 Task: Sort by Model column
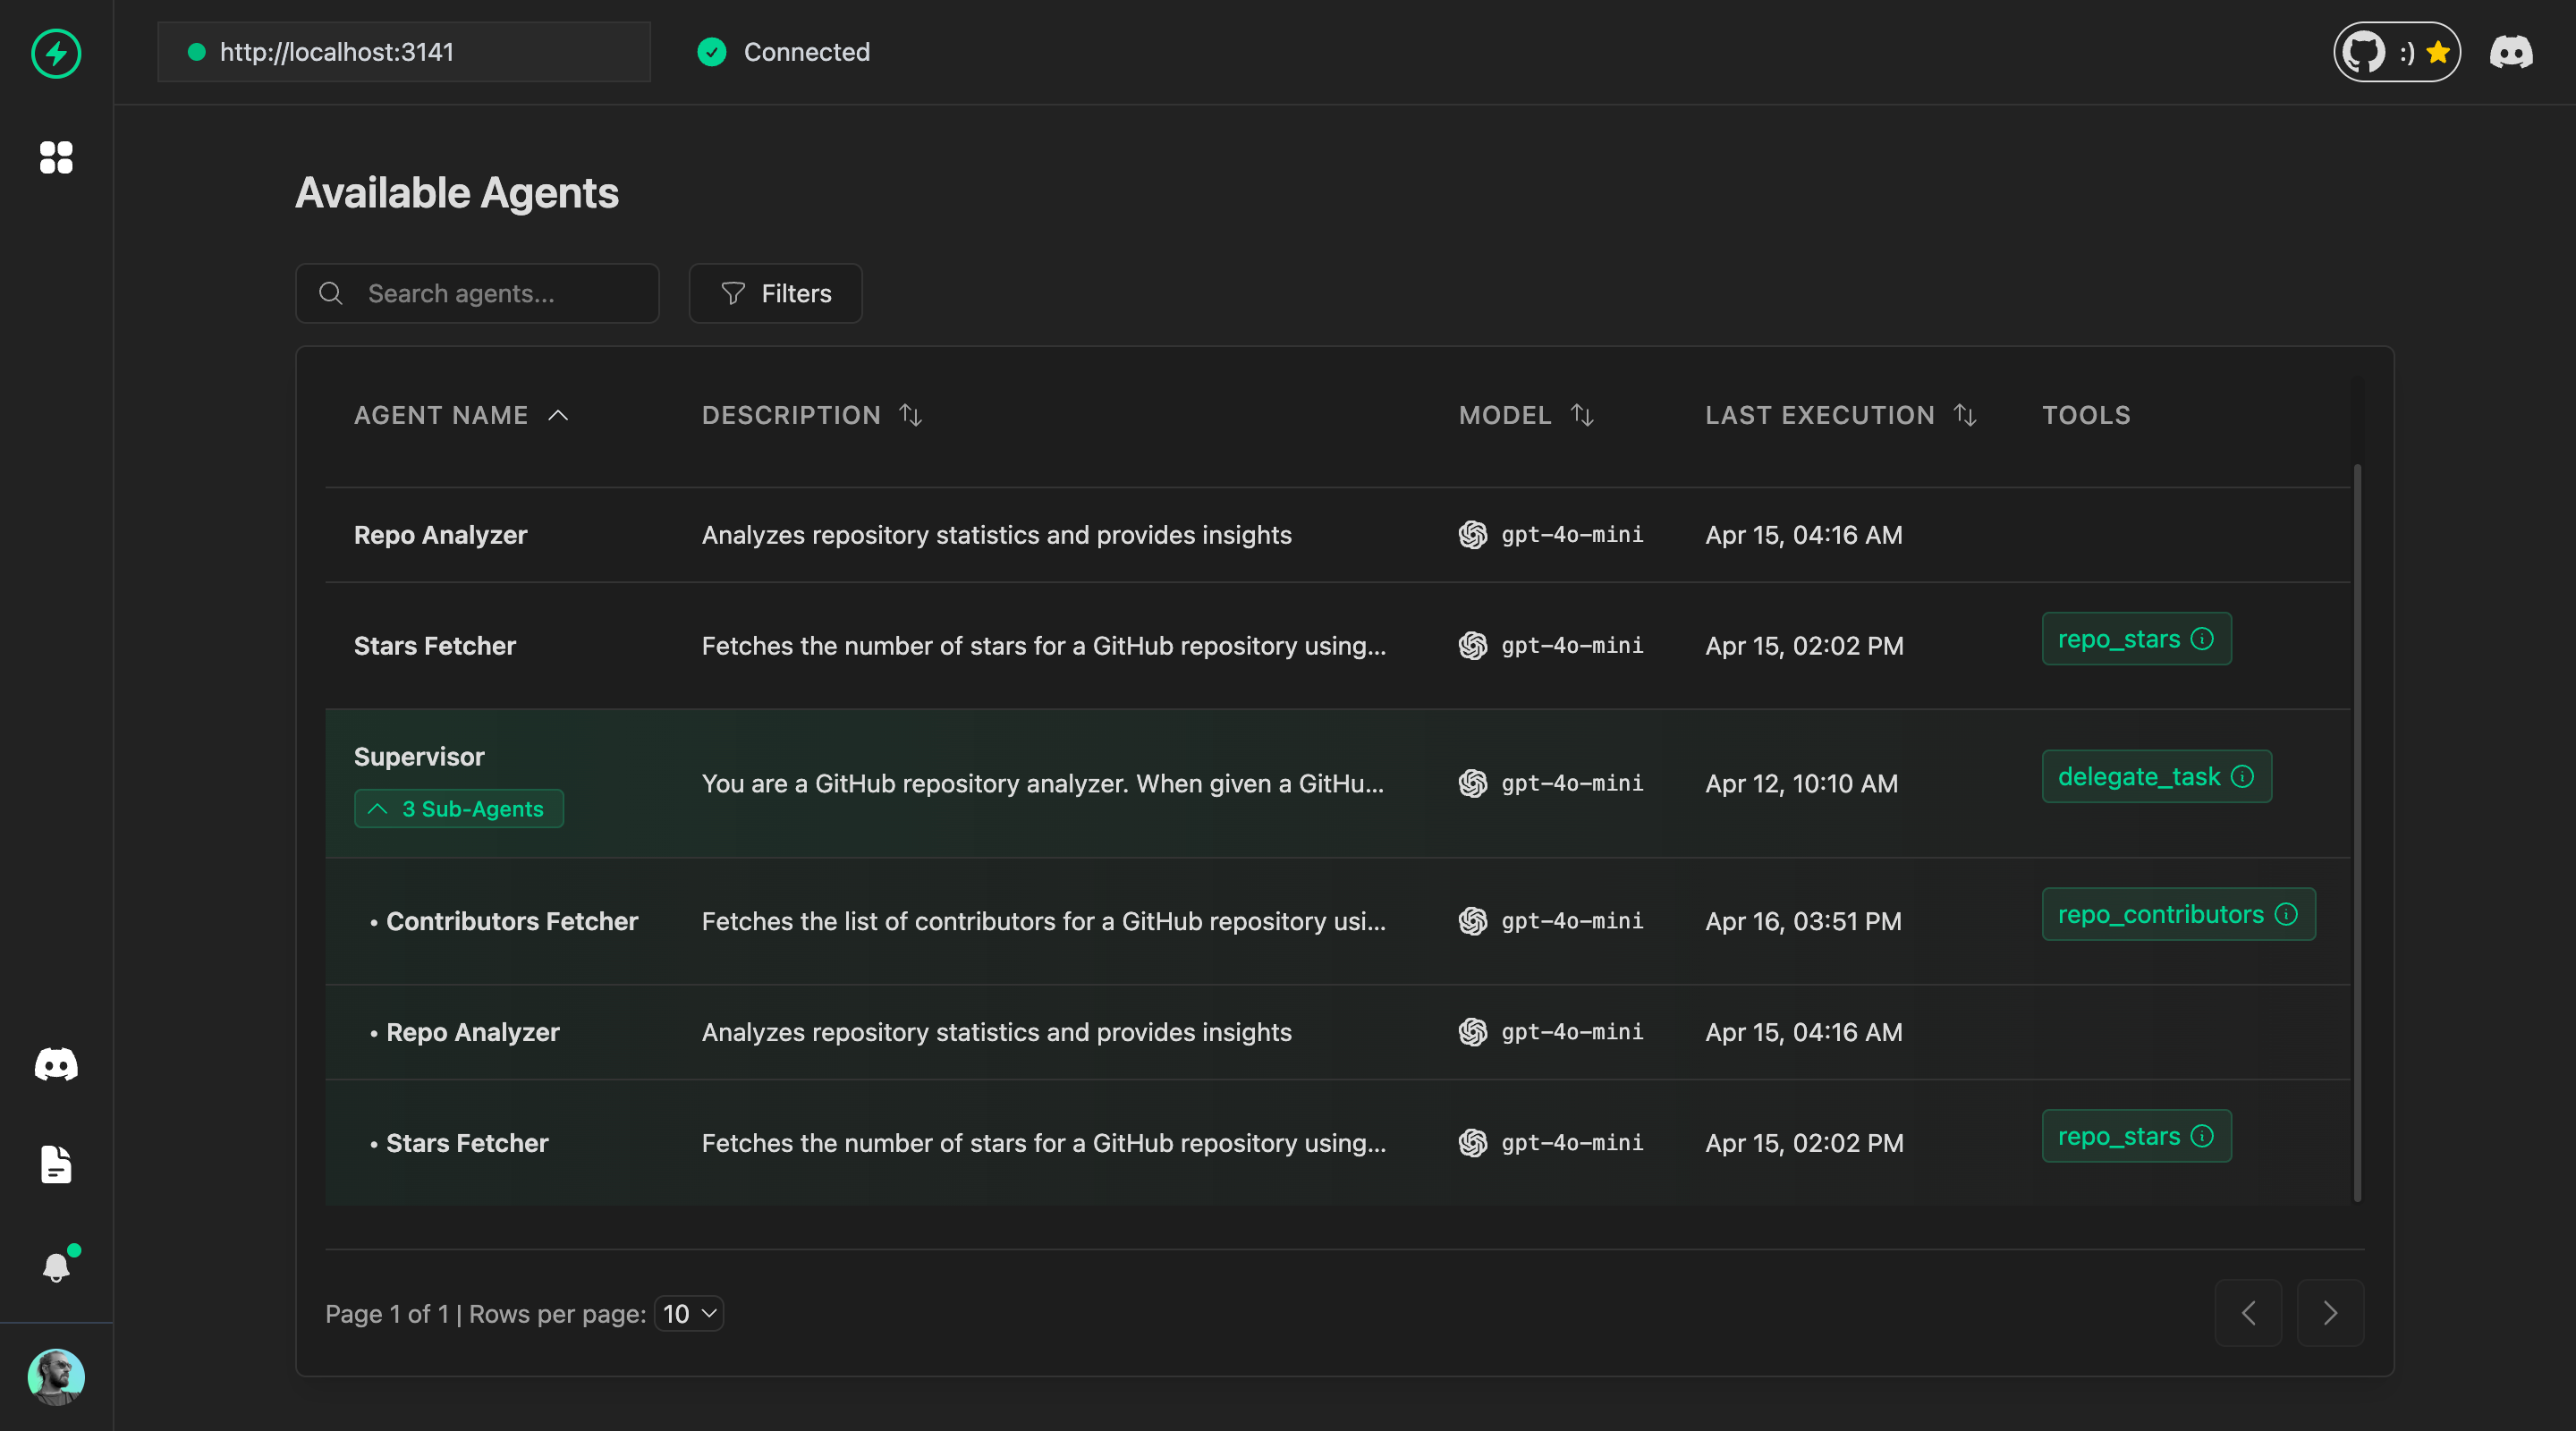click(1525, 415)
